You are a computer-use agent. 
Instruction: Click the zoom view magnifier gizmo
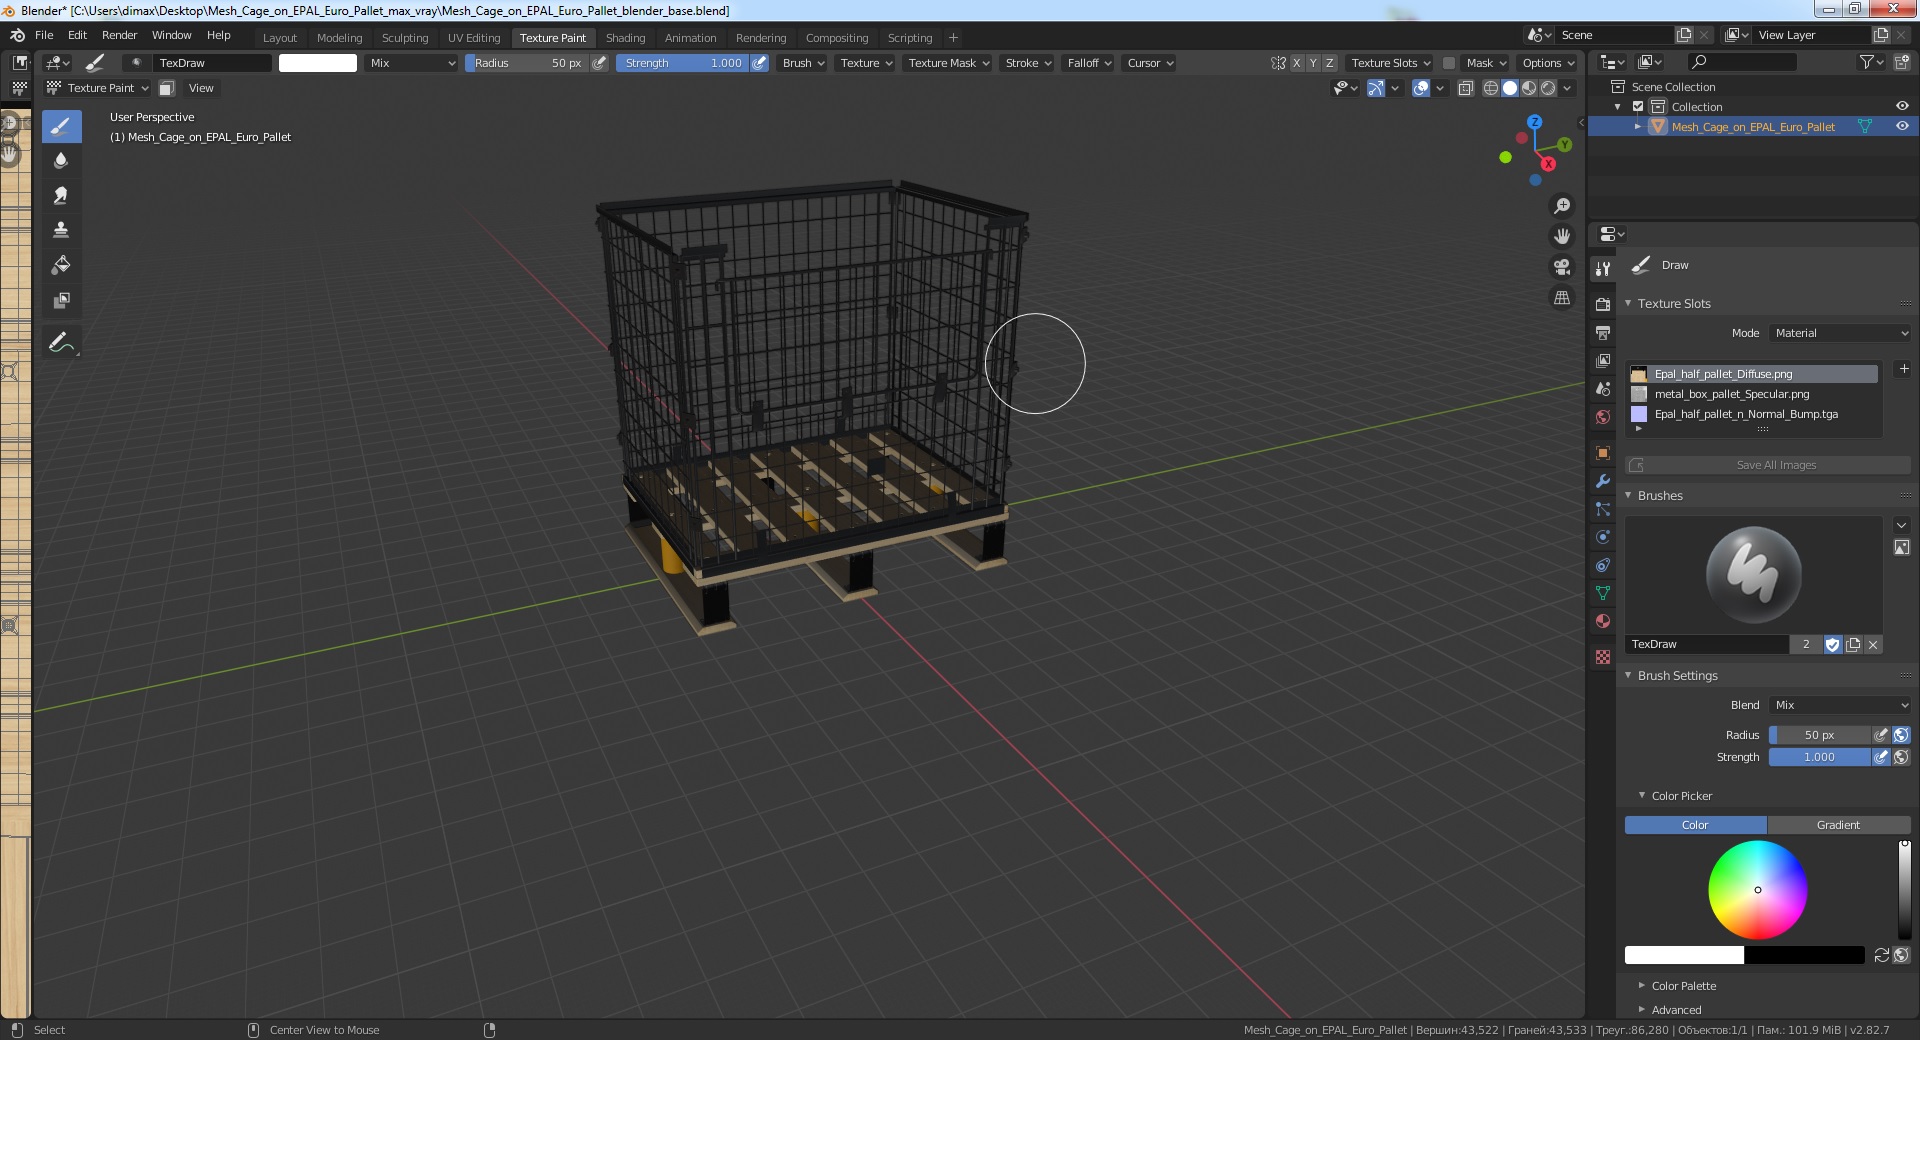tap(1561, 206)
